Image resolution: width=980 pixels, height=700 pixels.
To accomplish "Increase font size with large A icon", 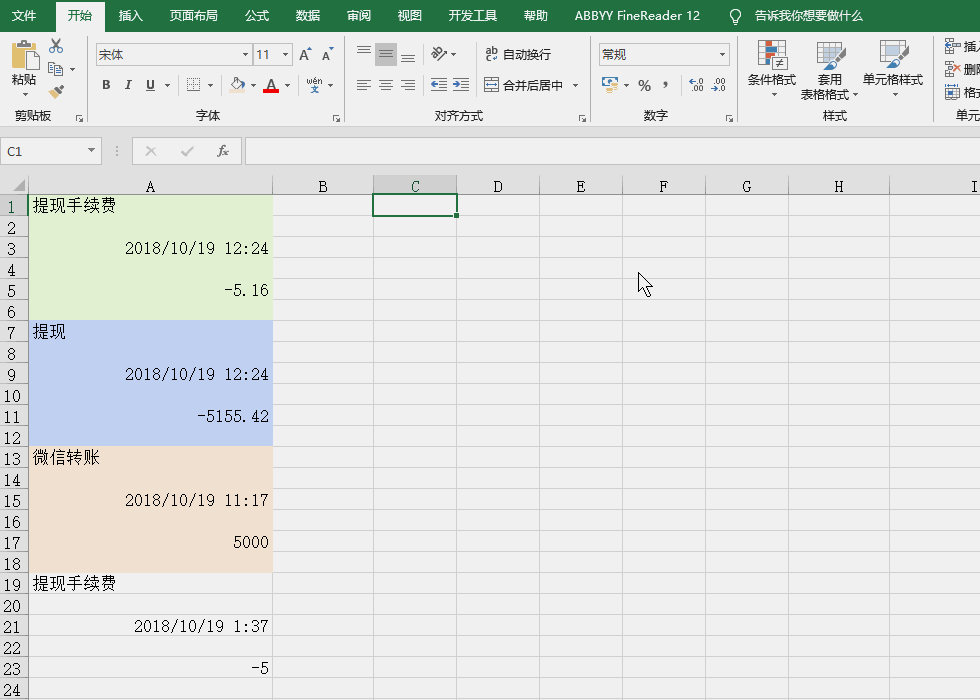I will (x=305, y=54).
